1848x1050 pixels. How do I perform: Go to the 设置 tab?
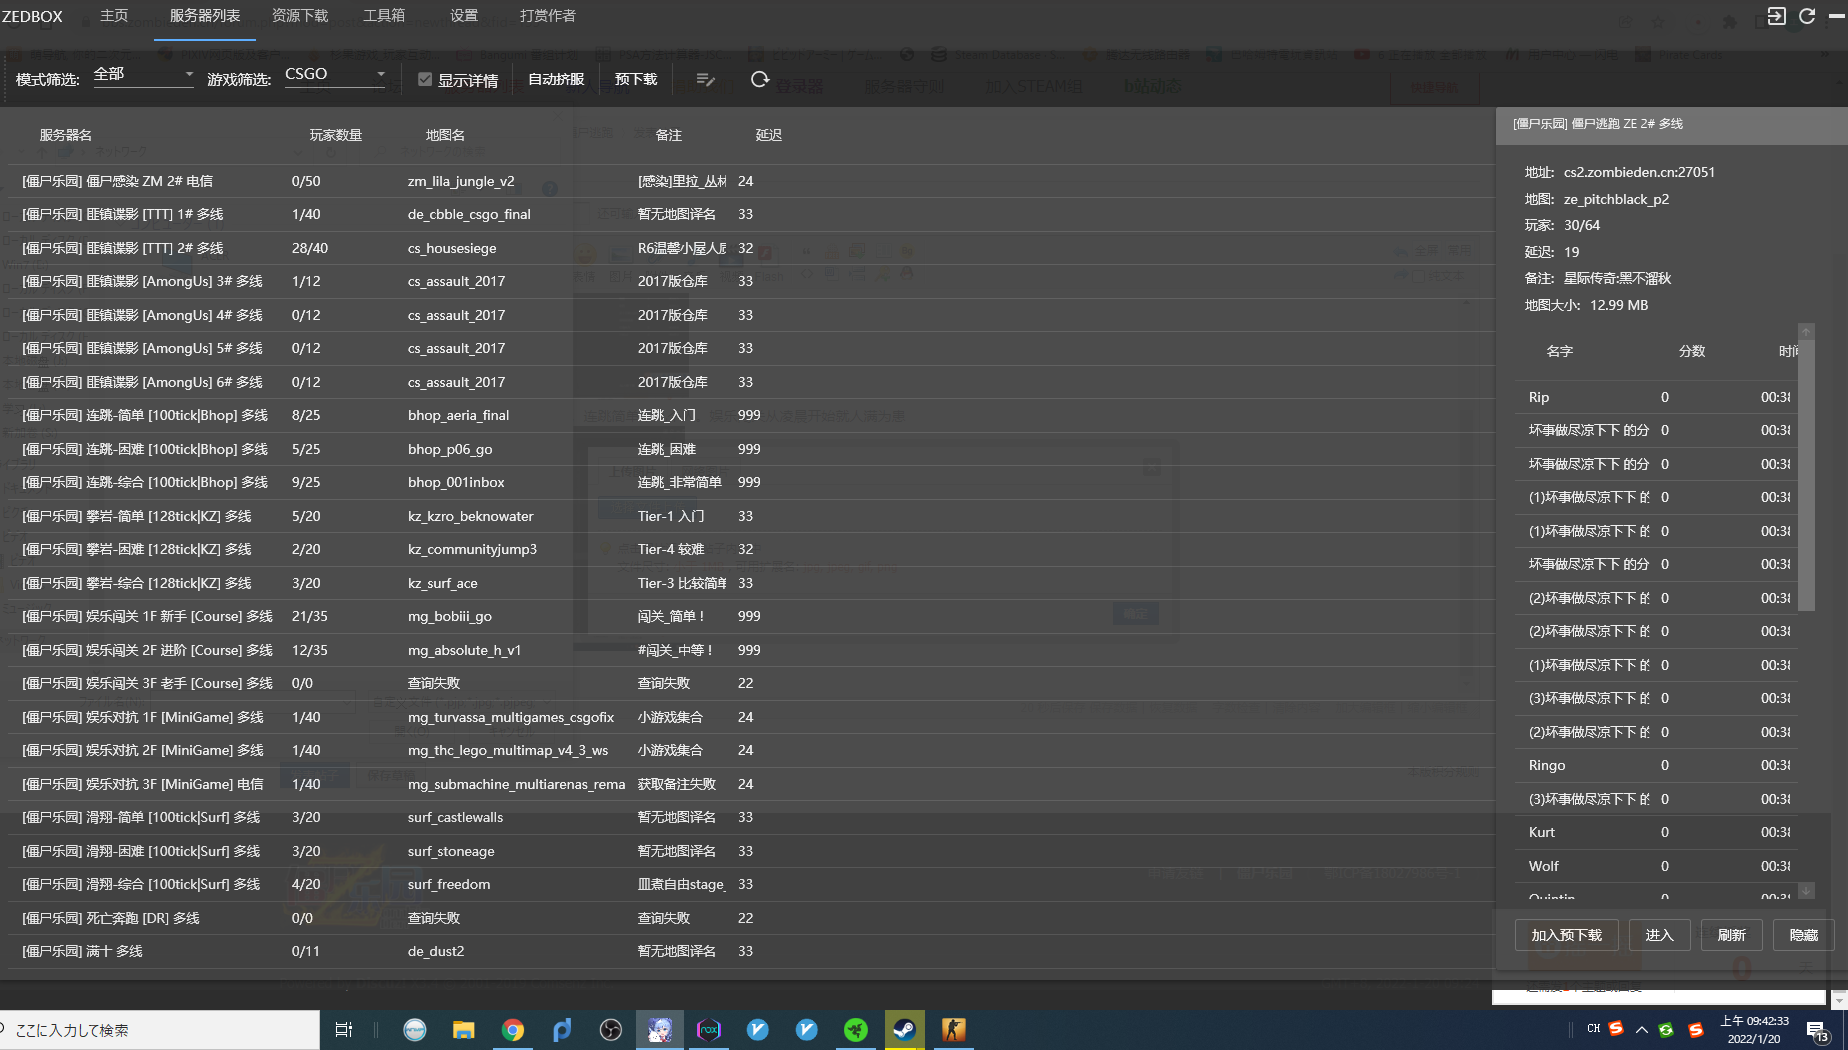tap(464, 16)
